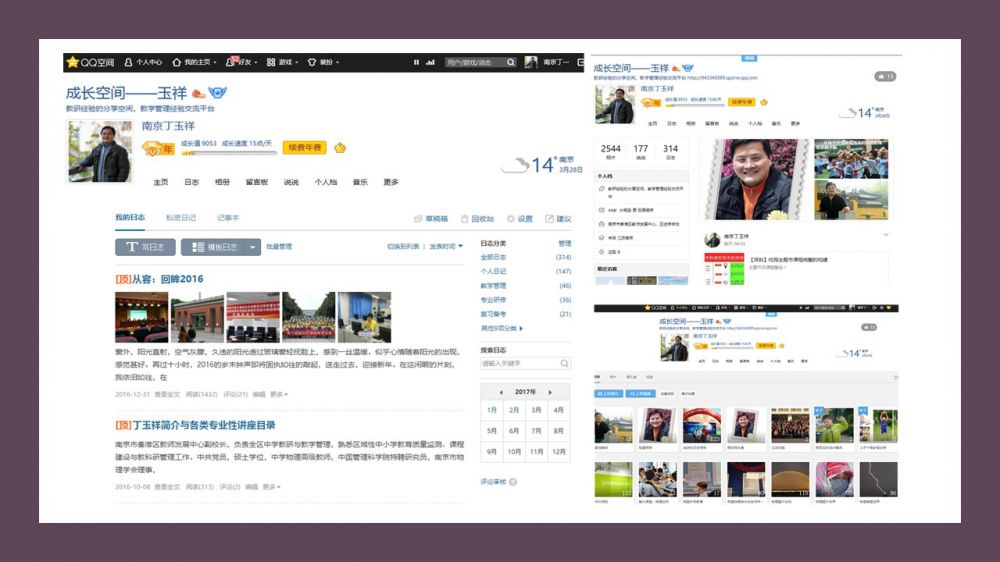Screen dimensions: 1000x562
Task: Click the search magnifier in top bar
Action: click(510, 62)
